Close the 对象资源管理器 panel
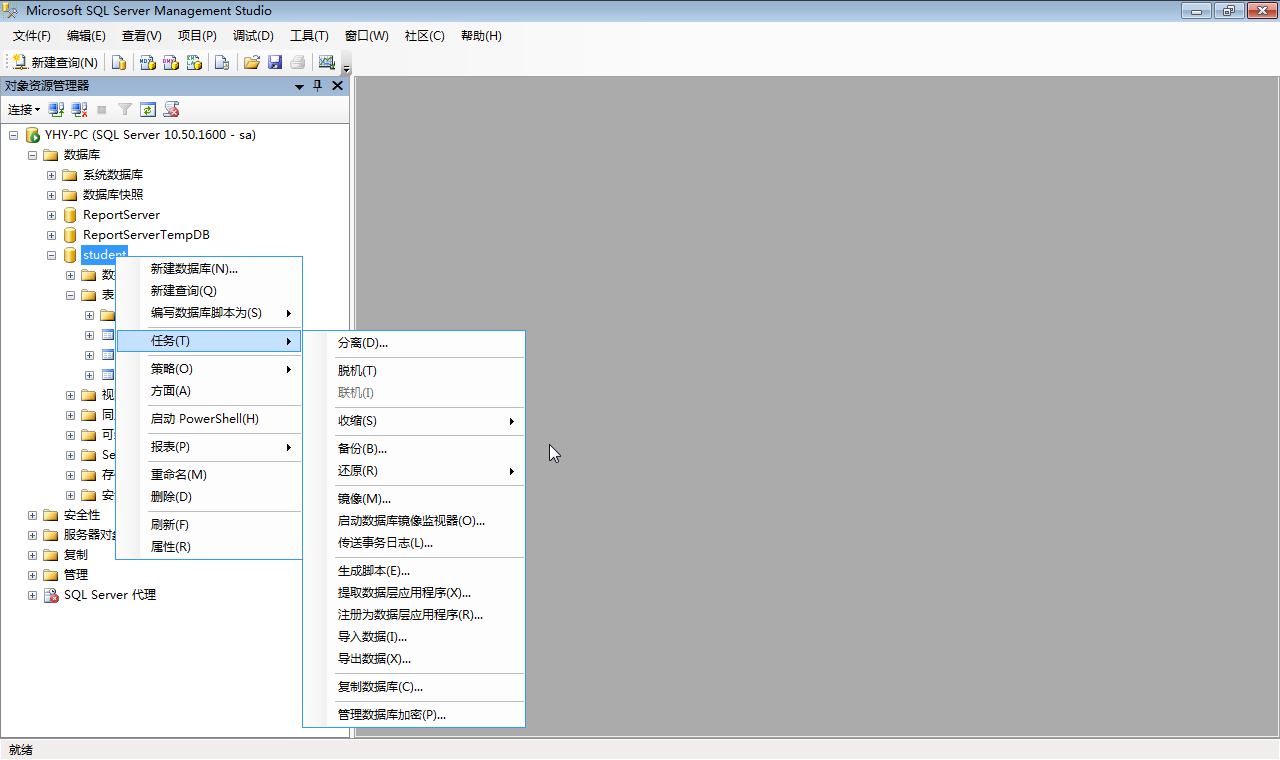This screenshot has width=1280, height=760. click(337, 86)
